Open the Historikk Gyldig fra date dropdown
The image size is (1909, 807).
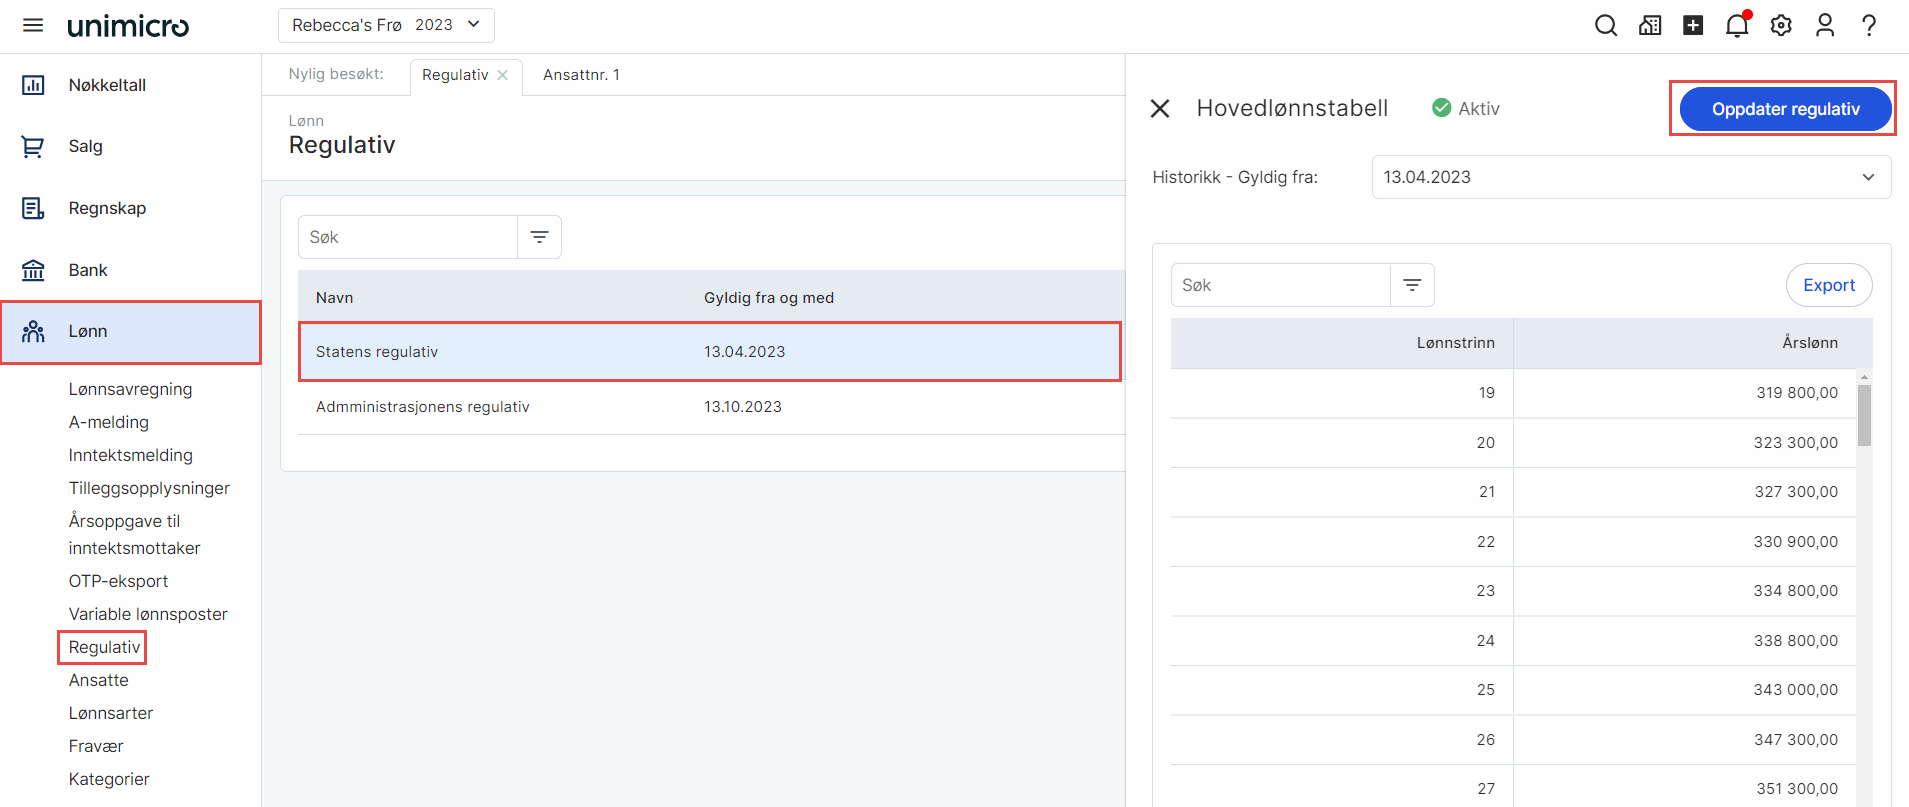point(1630,177)
